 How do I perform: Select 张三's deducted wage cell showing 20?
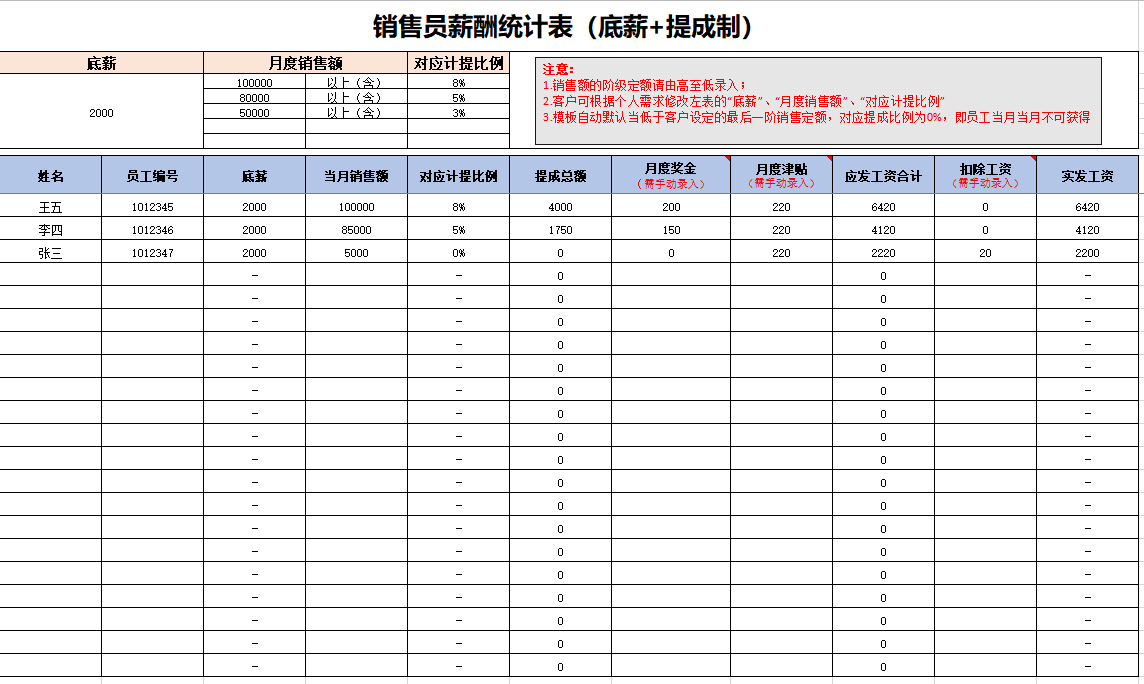985,253
